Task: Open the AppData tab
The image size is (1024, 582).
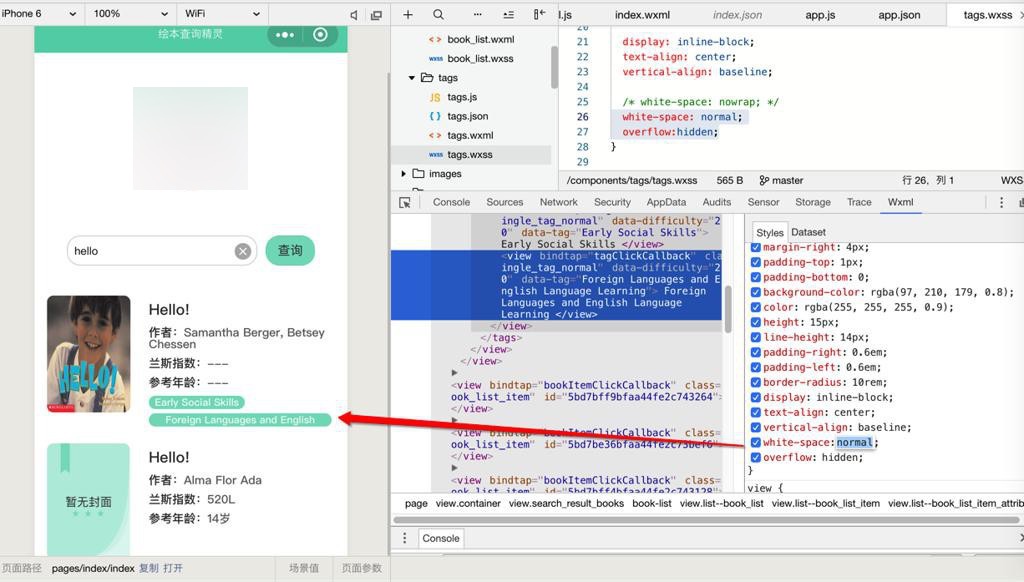Action: tap(666, 202)
